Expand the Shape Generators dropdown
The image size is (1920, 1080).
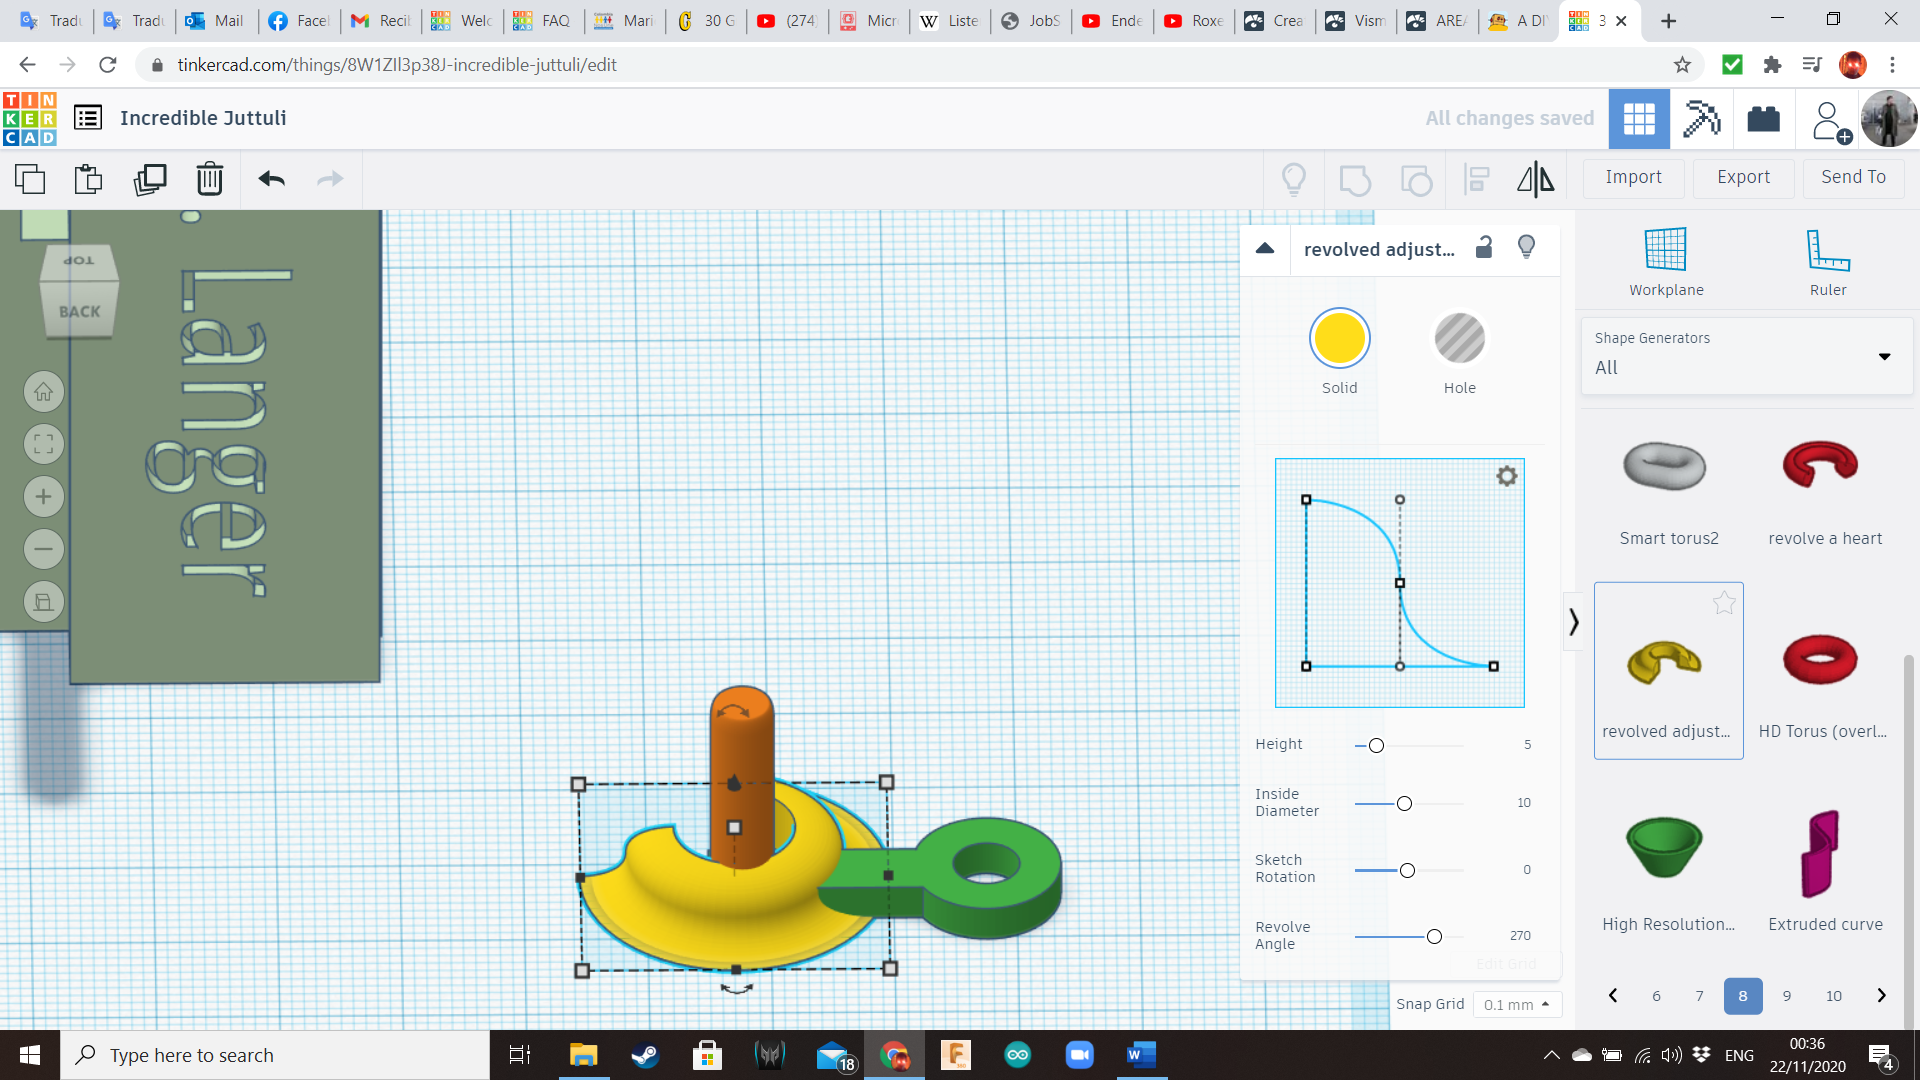tap(1884, 356)
